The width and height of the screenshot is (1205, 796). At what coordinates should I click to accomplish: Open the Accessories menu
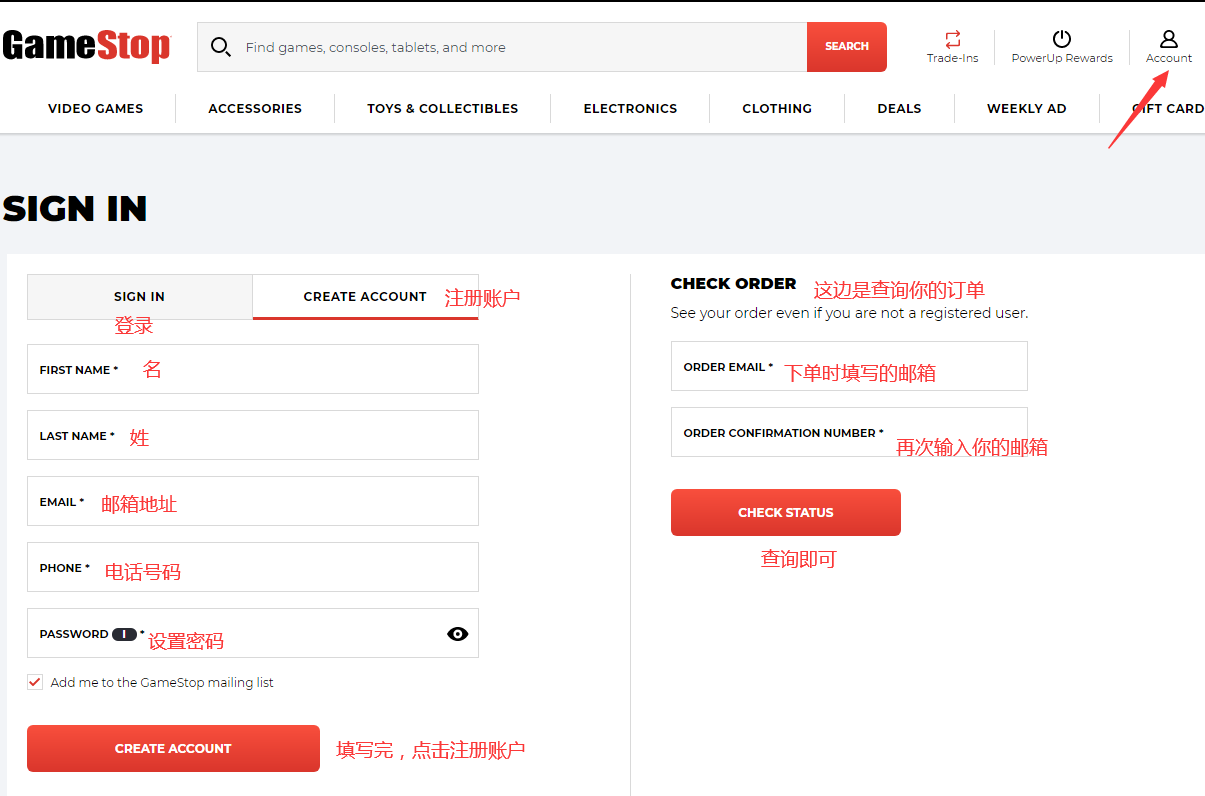[255, 108]
